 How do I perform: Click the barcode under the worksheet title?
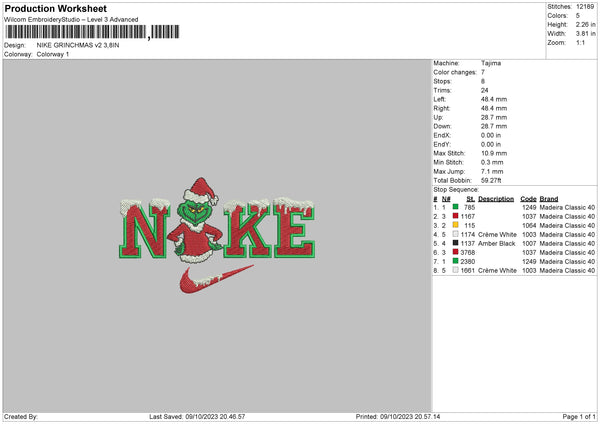click(x=92, y=32)
